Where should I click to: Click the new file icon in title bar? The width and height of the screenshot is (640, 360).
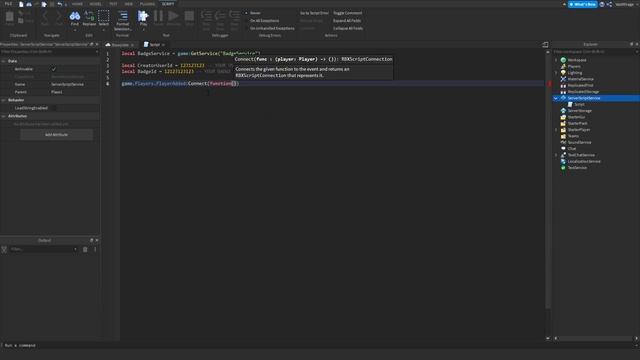click(21, 4)
